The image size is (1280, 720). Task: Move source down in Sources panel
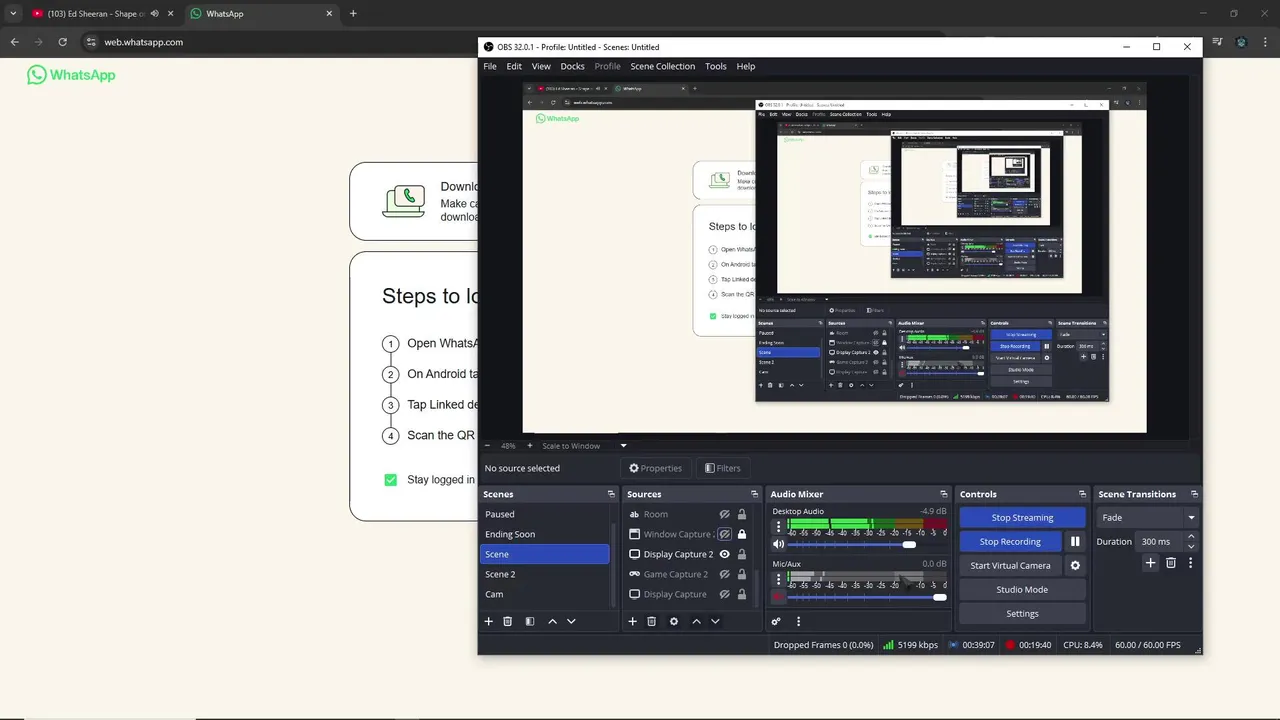tap(715, 621)
